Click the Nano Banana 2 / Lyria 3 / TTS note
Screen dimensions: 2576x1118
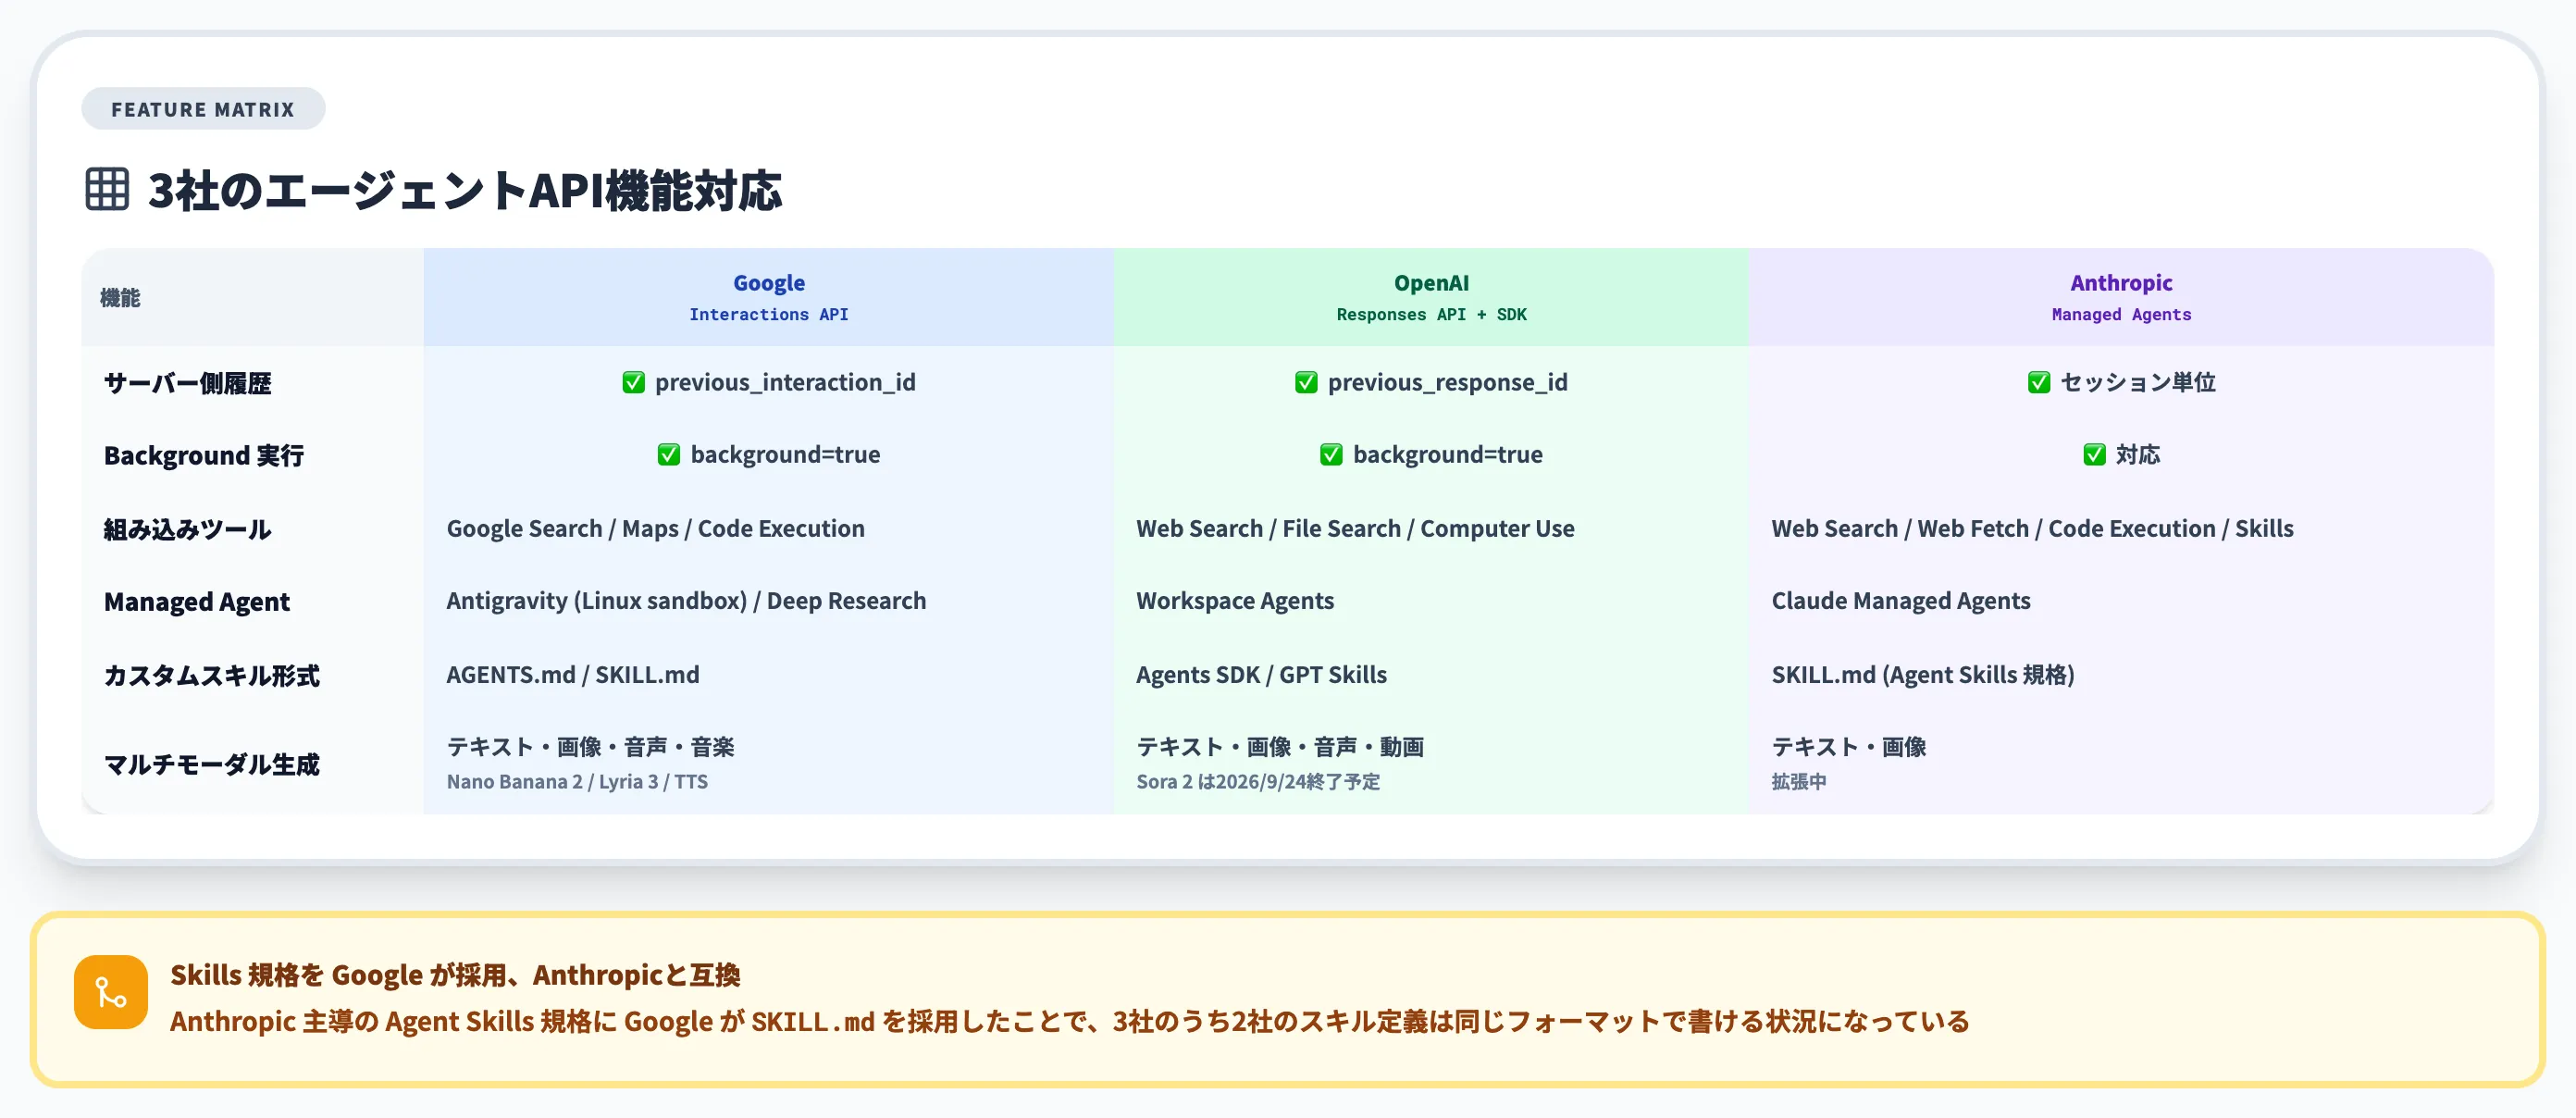click(x=577, y=781)
